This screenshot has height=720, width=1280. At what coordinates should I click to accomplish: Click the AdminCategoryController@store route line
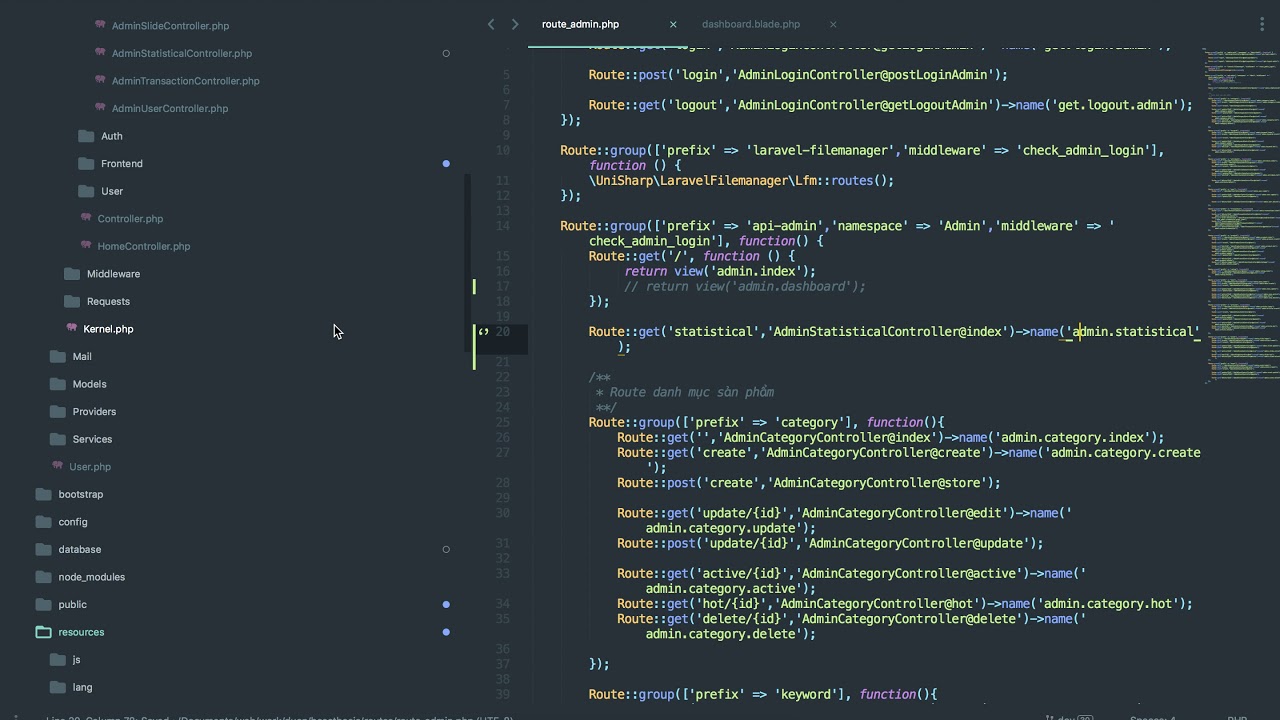(808, 483)
